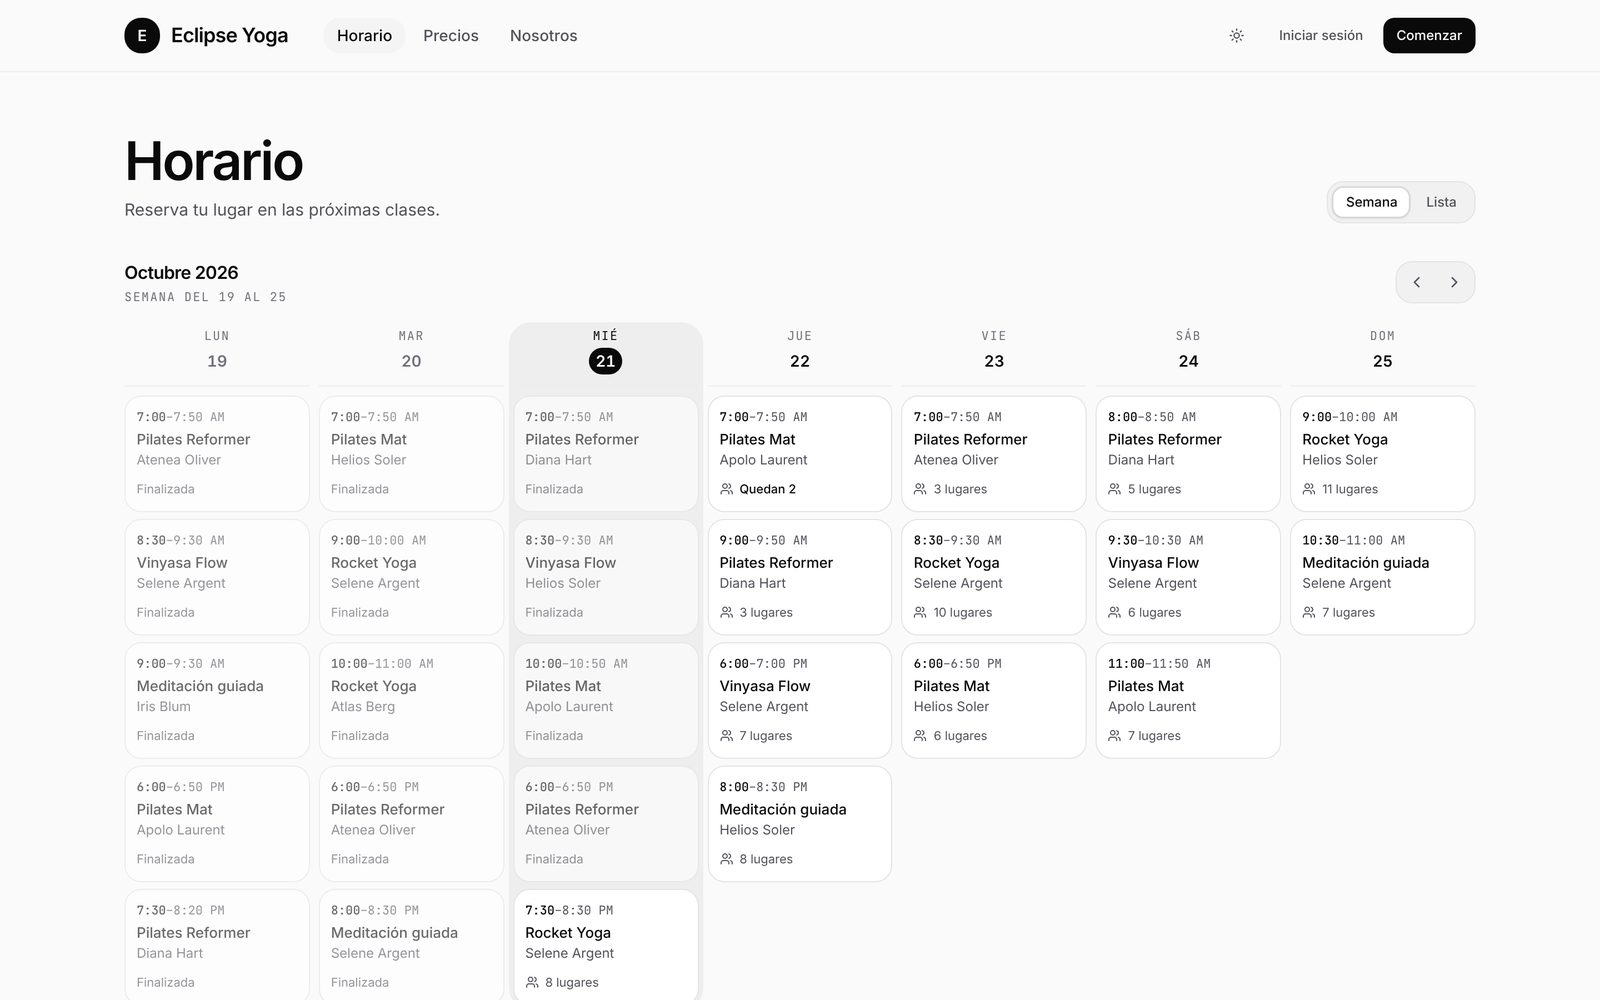
Task: Select Wednesday 21 day header
Action: [606, 351]
